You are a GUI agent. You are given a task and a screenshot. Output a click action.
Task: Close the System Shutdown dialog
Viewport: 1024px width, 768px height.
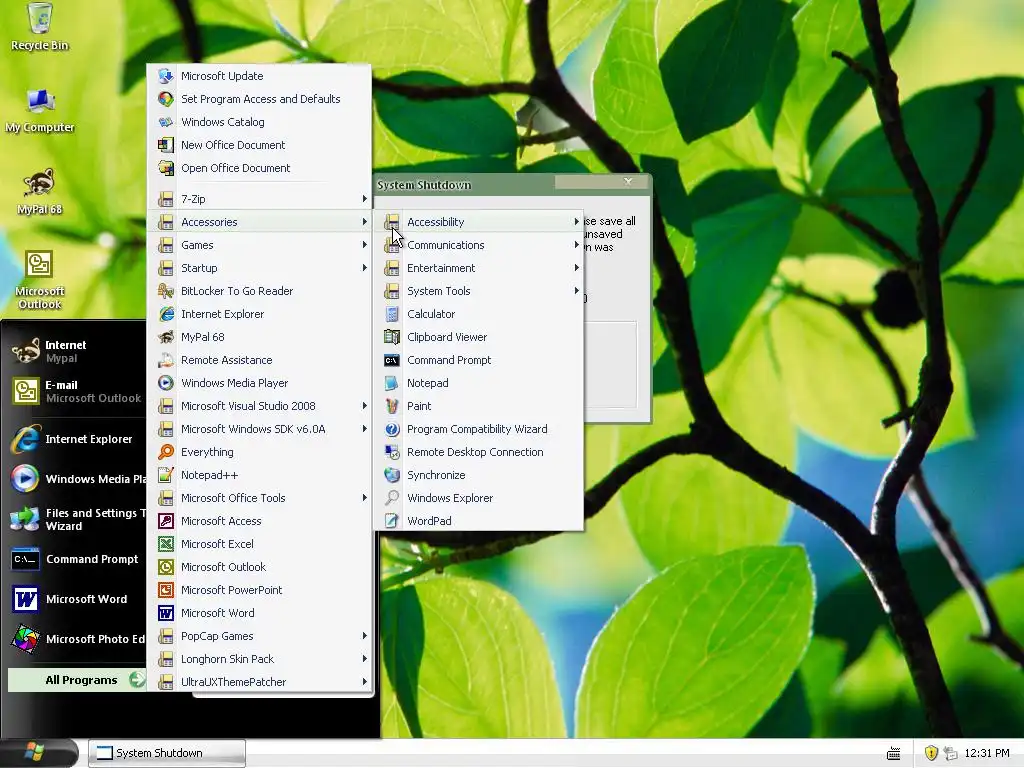tap(628, 182)
